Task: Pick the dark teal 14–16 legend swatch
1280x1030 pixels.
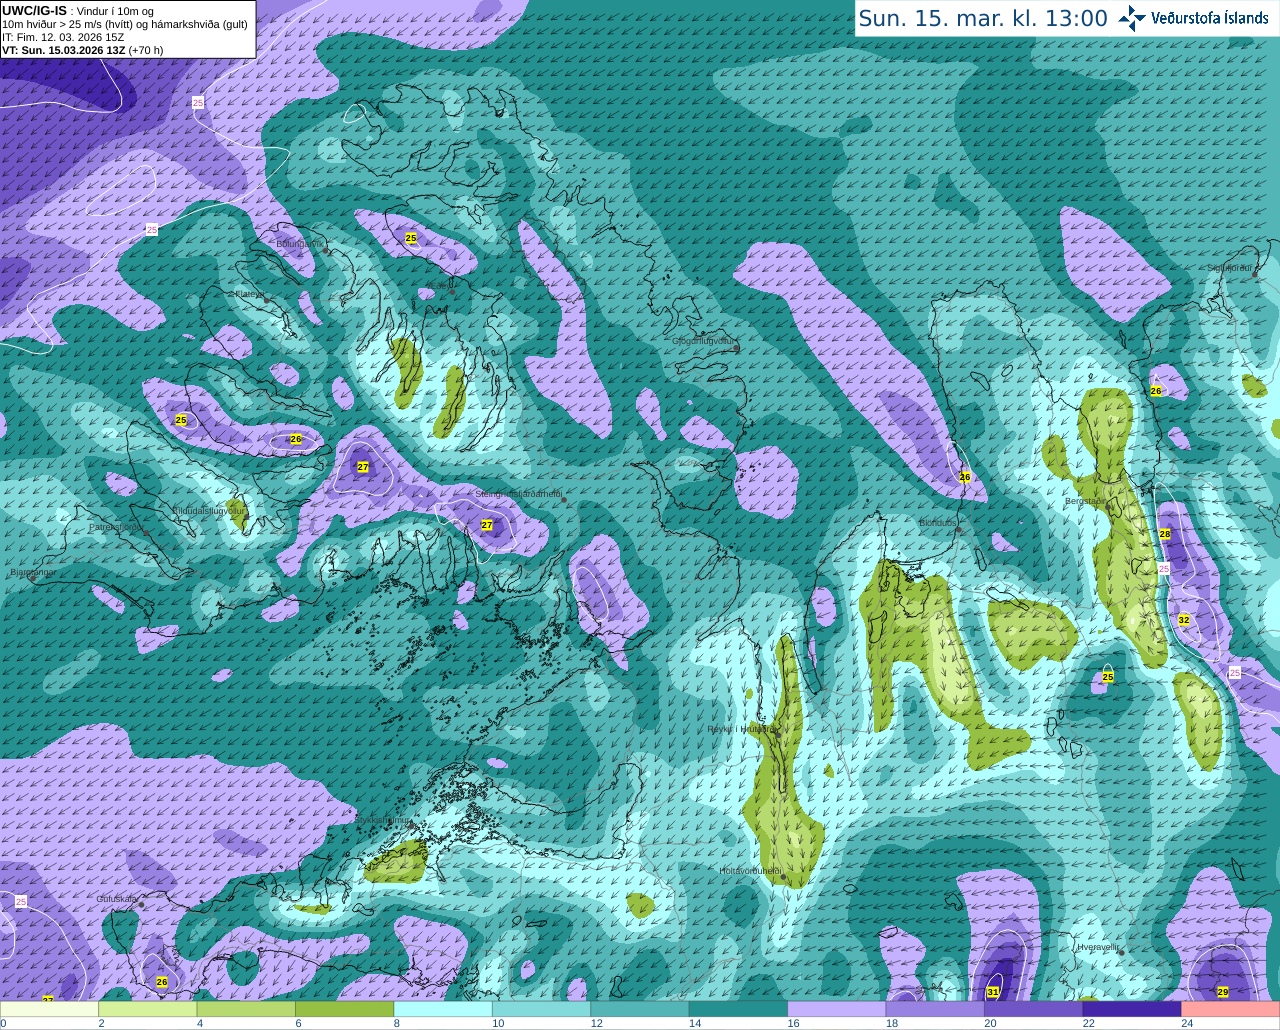Action: click(x=739, y=1009)
